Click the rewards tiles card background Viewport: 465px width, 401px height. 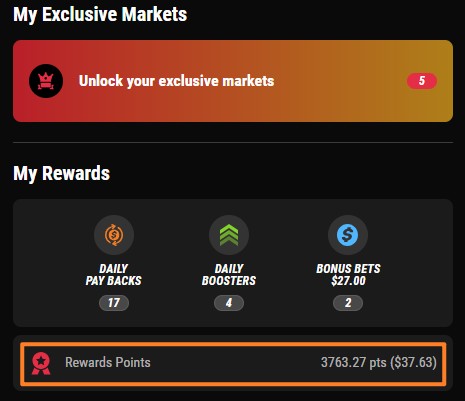(233, 263)
